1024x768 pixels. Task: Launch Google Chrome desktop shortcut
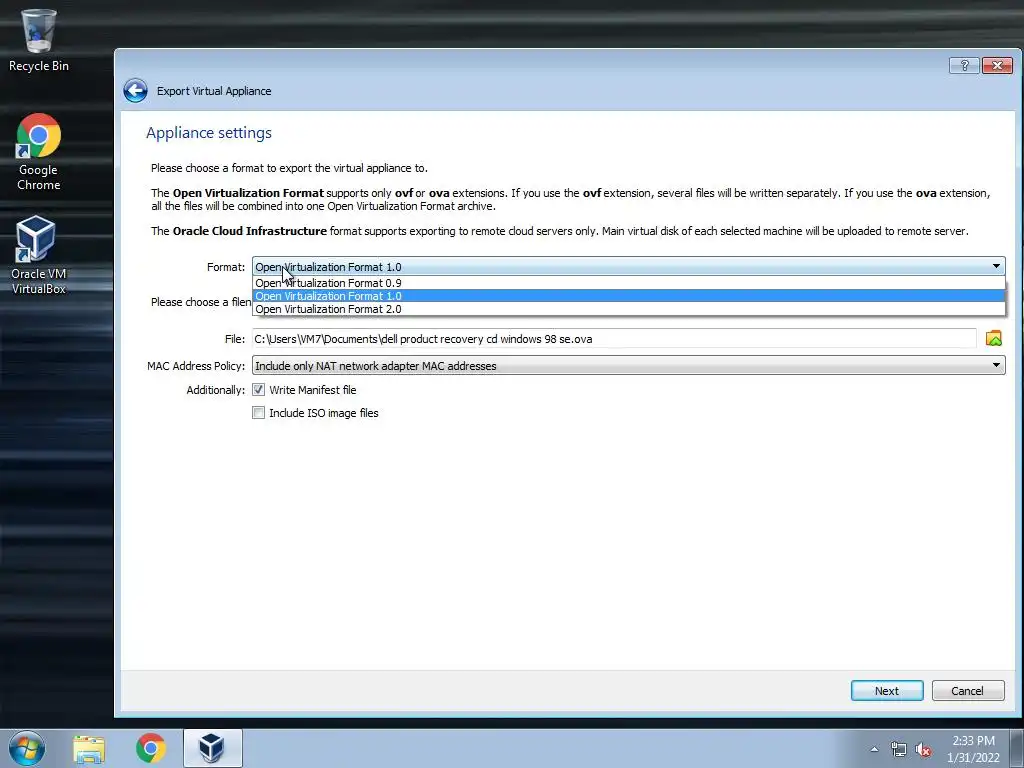click(x=39, y=153)
